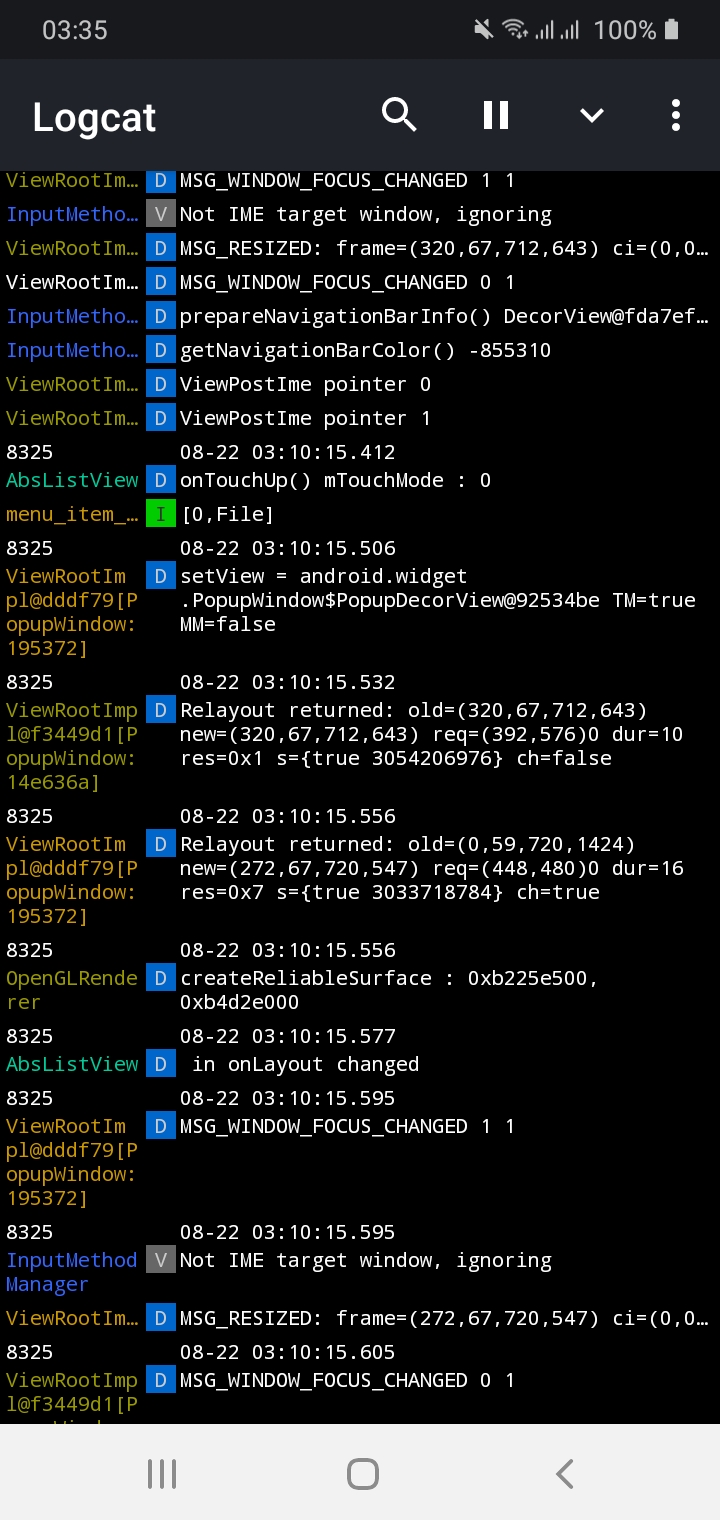Viewport: 720px width, 1520px height.
Task: Click the blue D level badge on MSG_WINDOW_FOCUS_CHANGED
Action: (x=160, y=181)
